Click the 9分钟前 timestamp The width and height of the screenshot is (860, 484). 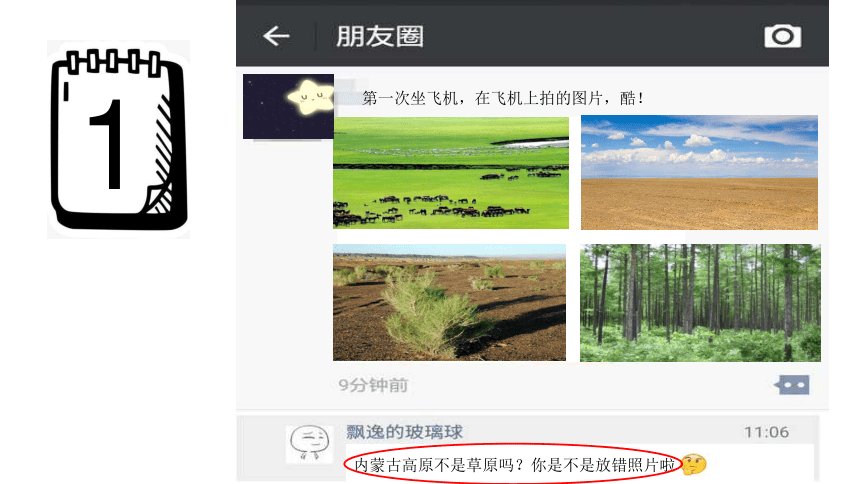coord(373,385)
